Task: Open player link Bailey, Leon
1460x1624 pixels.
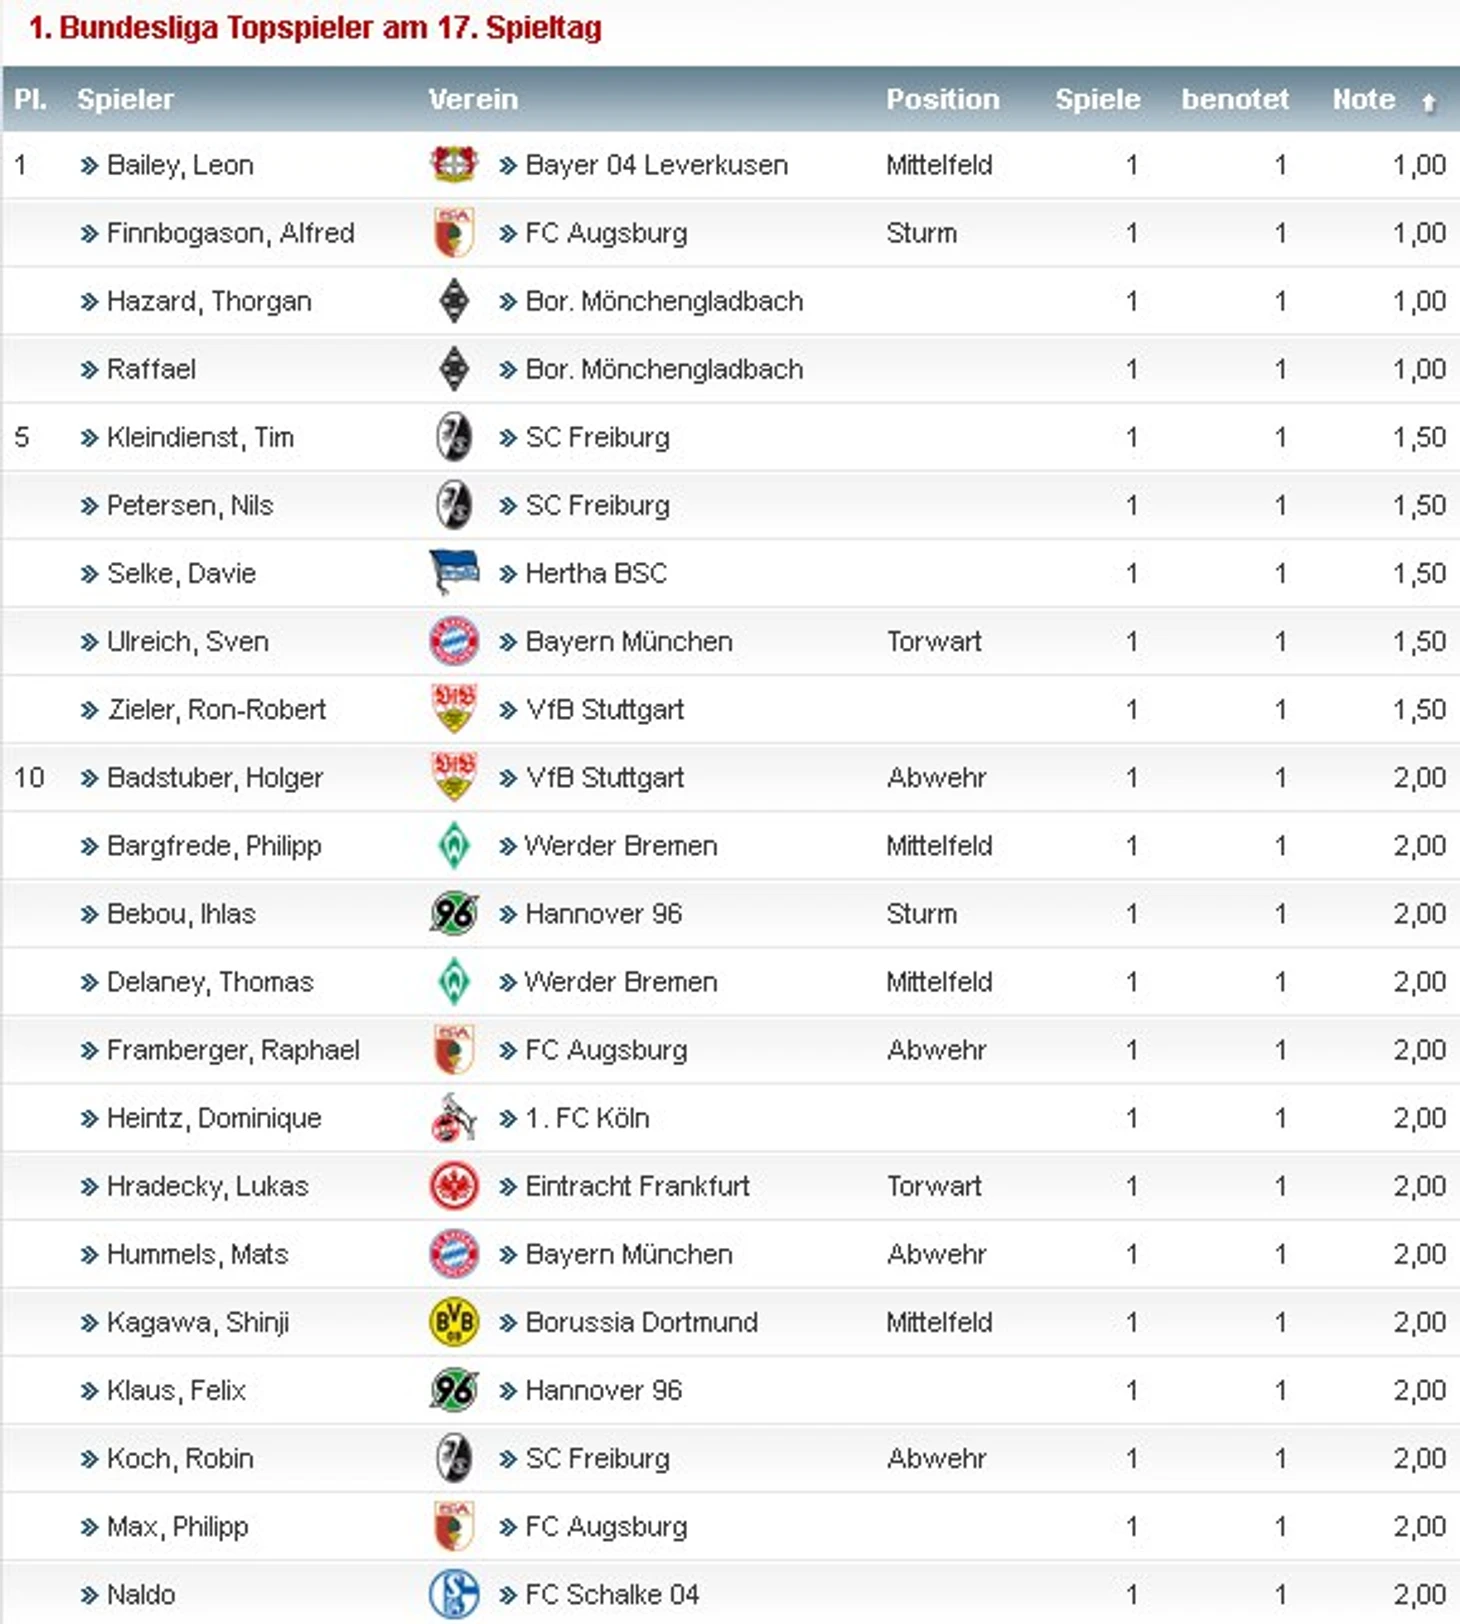Action: [x=180, y=165]
